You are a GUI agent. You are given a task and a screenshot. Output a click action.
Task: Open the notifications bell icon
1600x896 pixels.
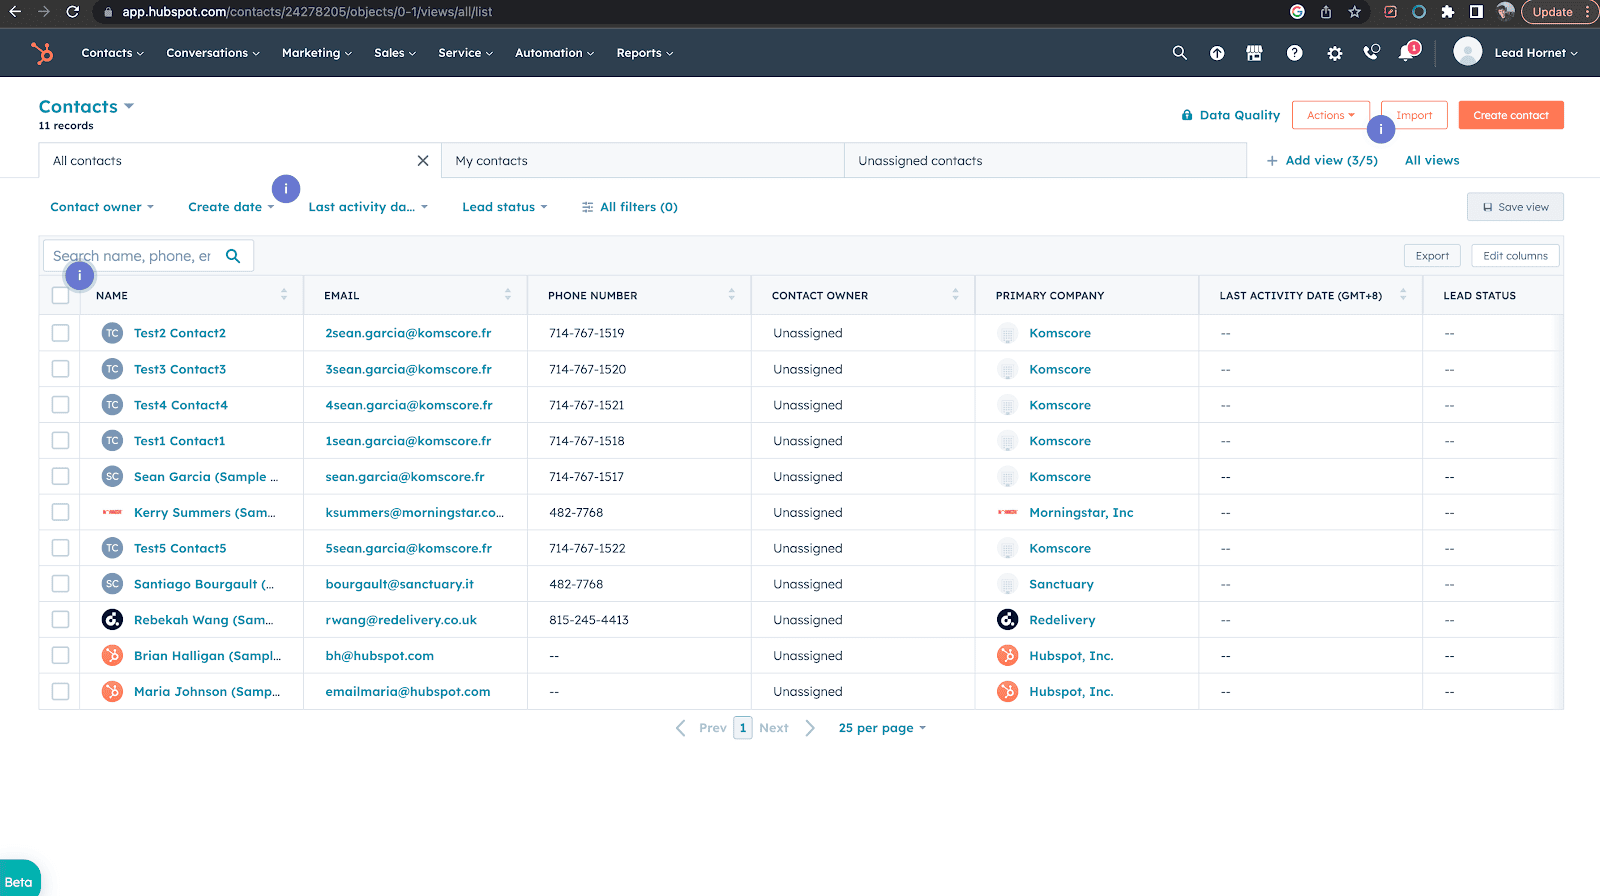(1406, 53)
